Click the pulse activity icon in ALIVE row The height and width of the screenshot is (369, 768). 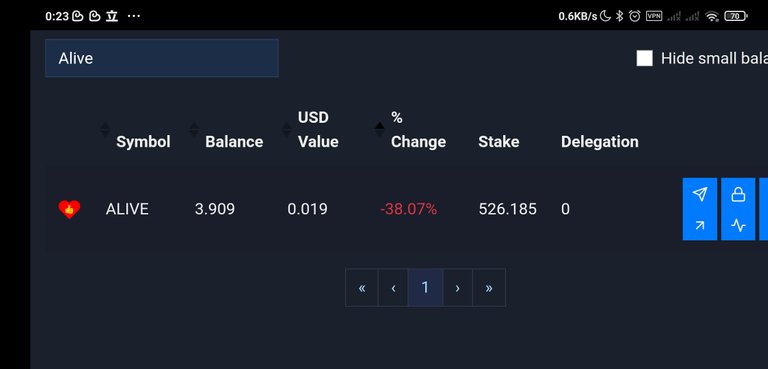[x=738, y=225]
